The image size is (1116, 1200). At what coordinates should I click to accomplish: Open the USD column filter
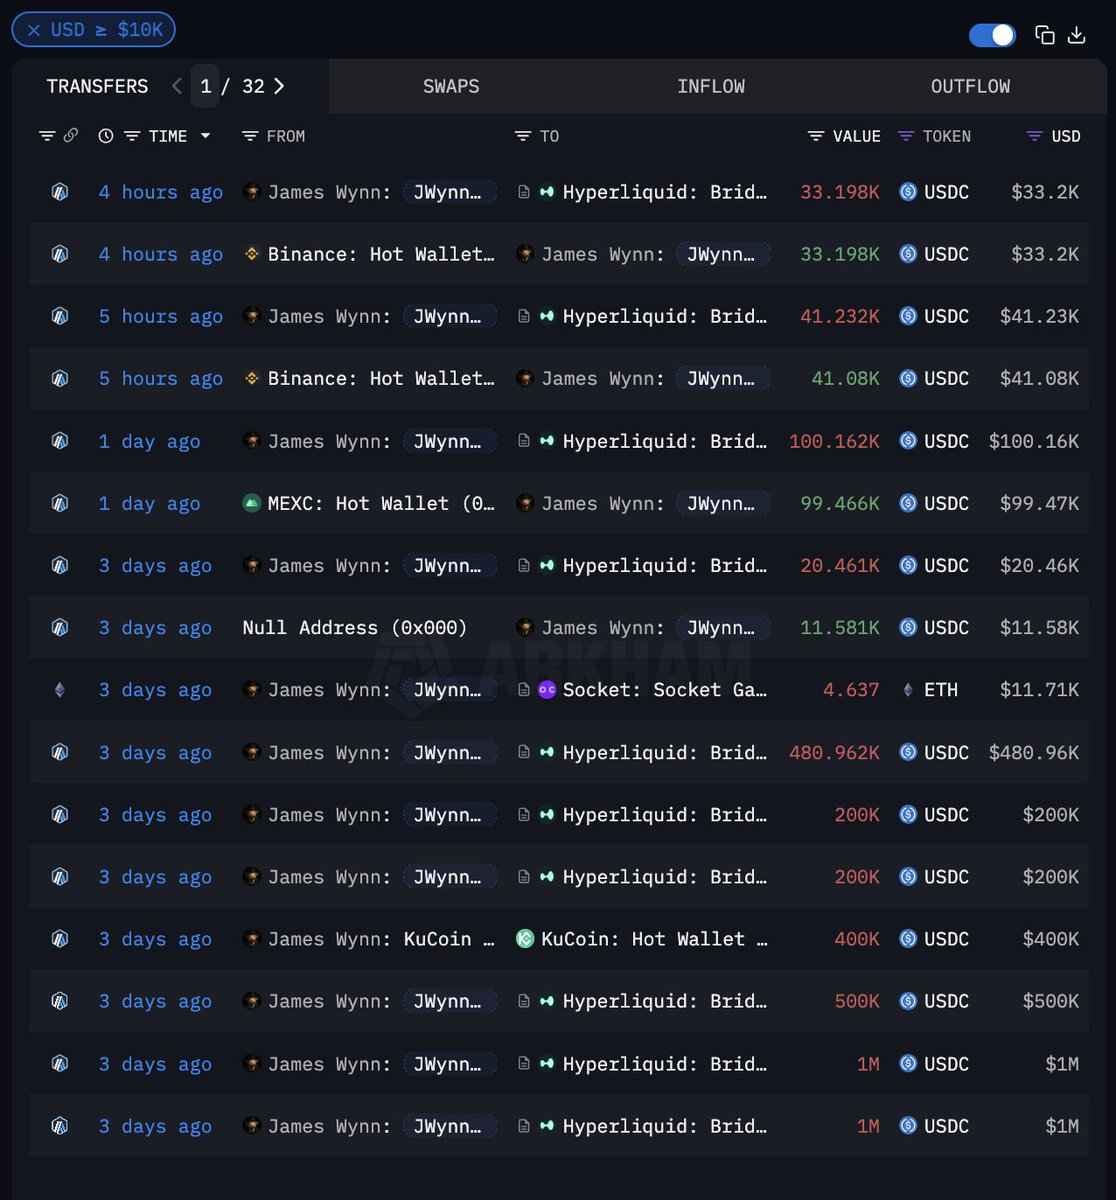pos(1035,136)
